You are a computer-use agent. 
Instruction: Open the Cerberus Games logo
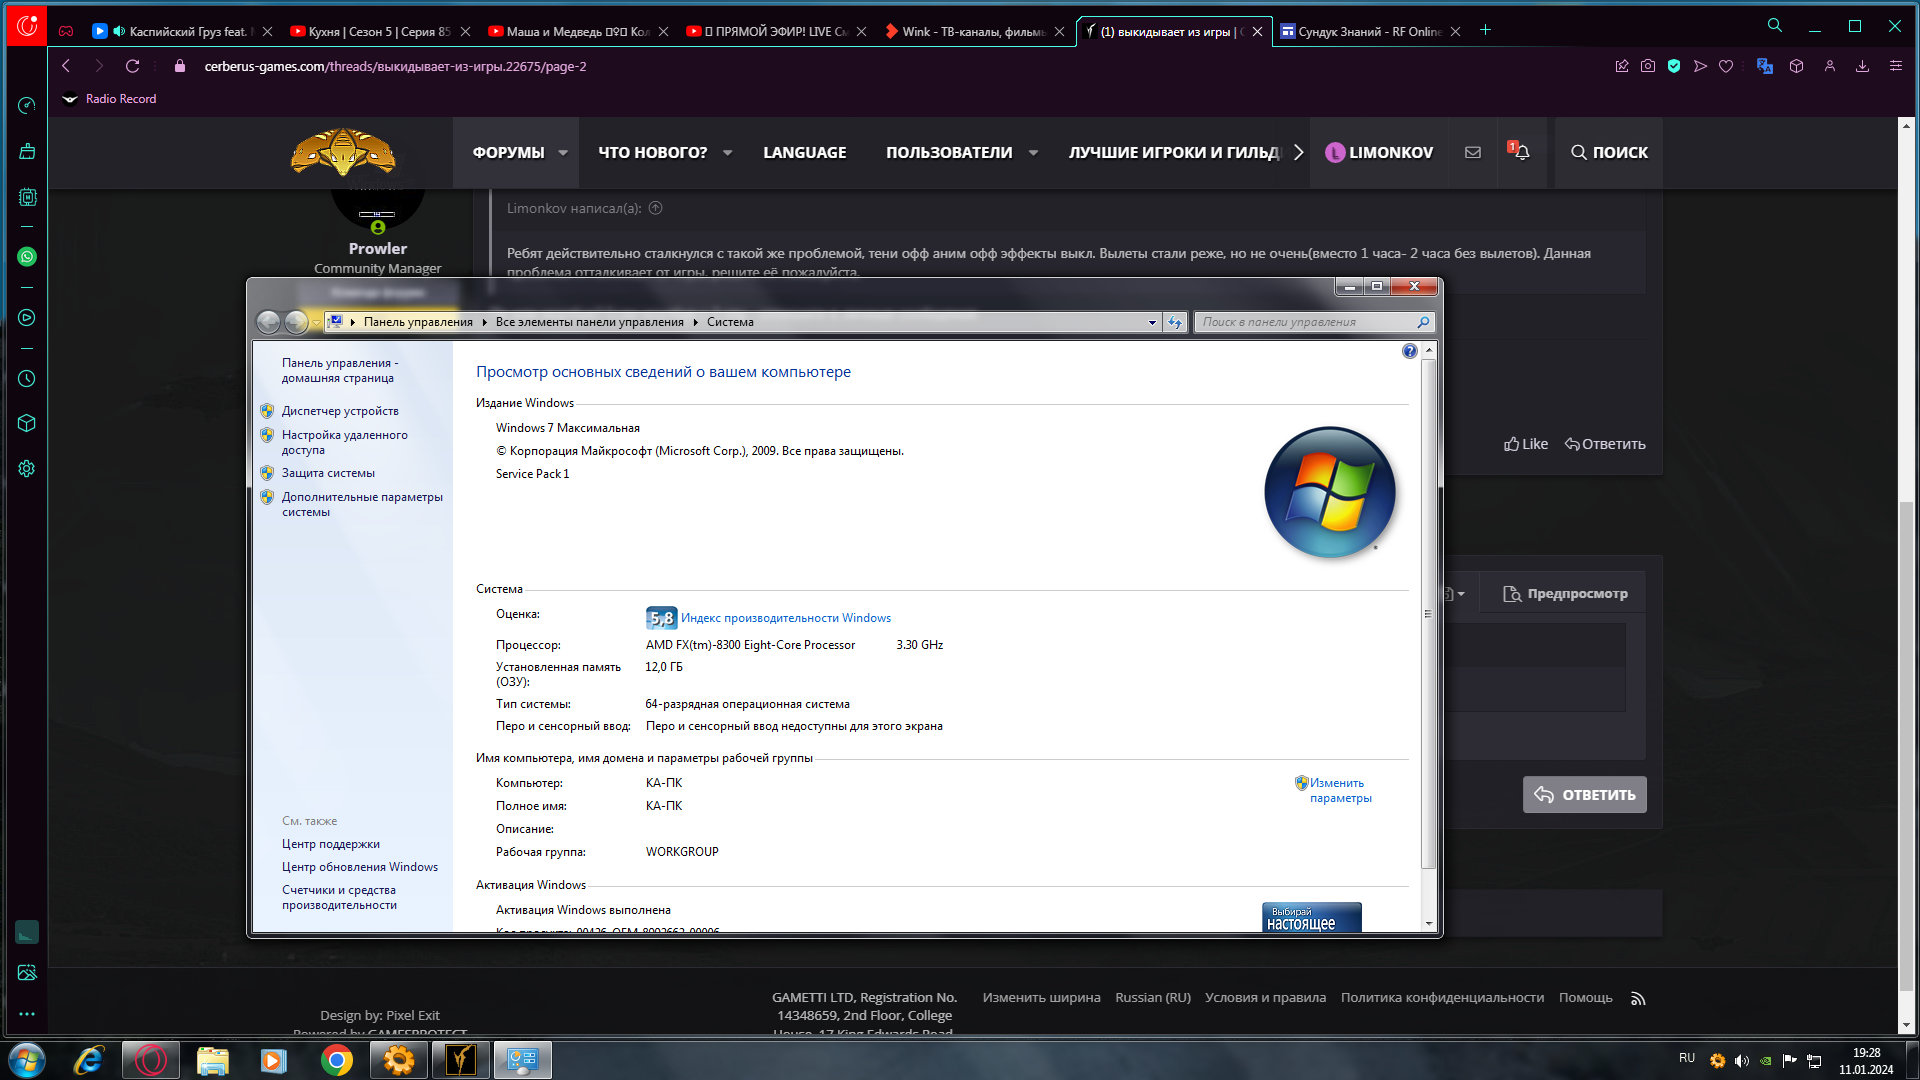coord(343,152)
